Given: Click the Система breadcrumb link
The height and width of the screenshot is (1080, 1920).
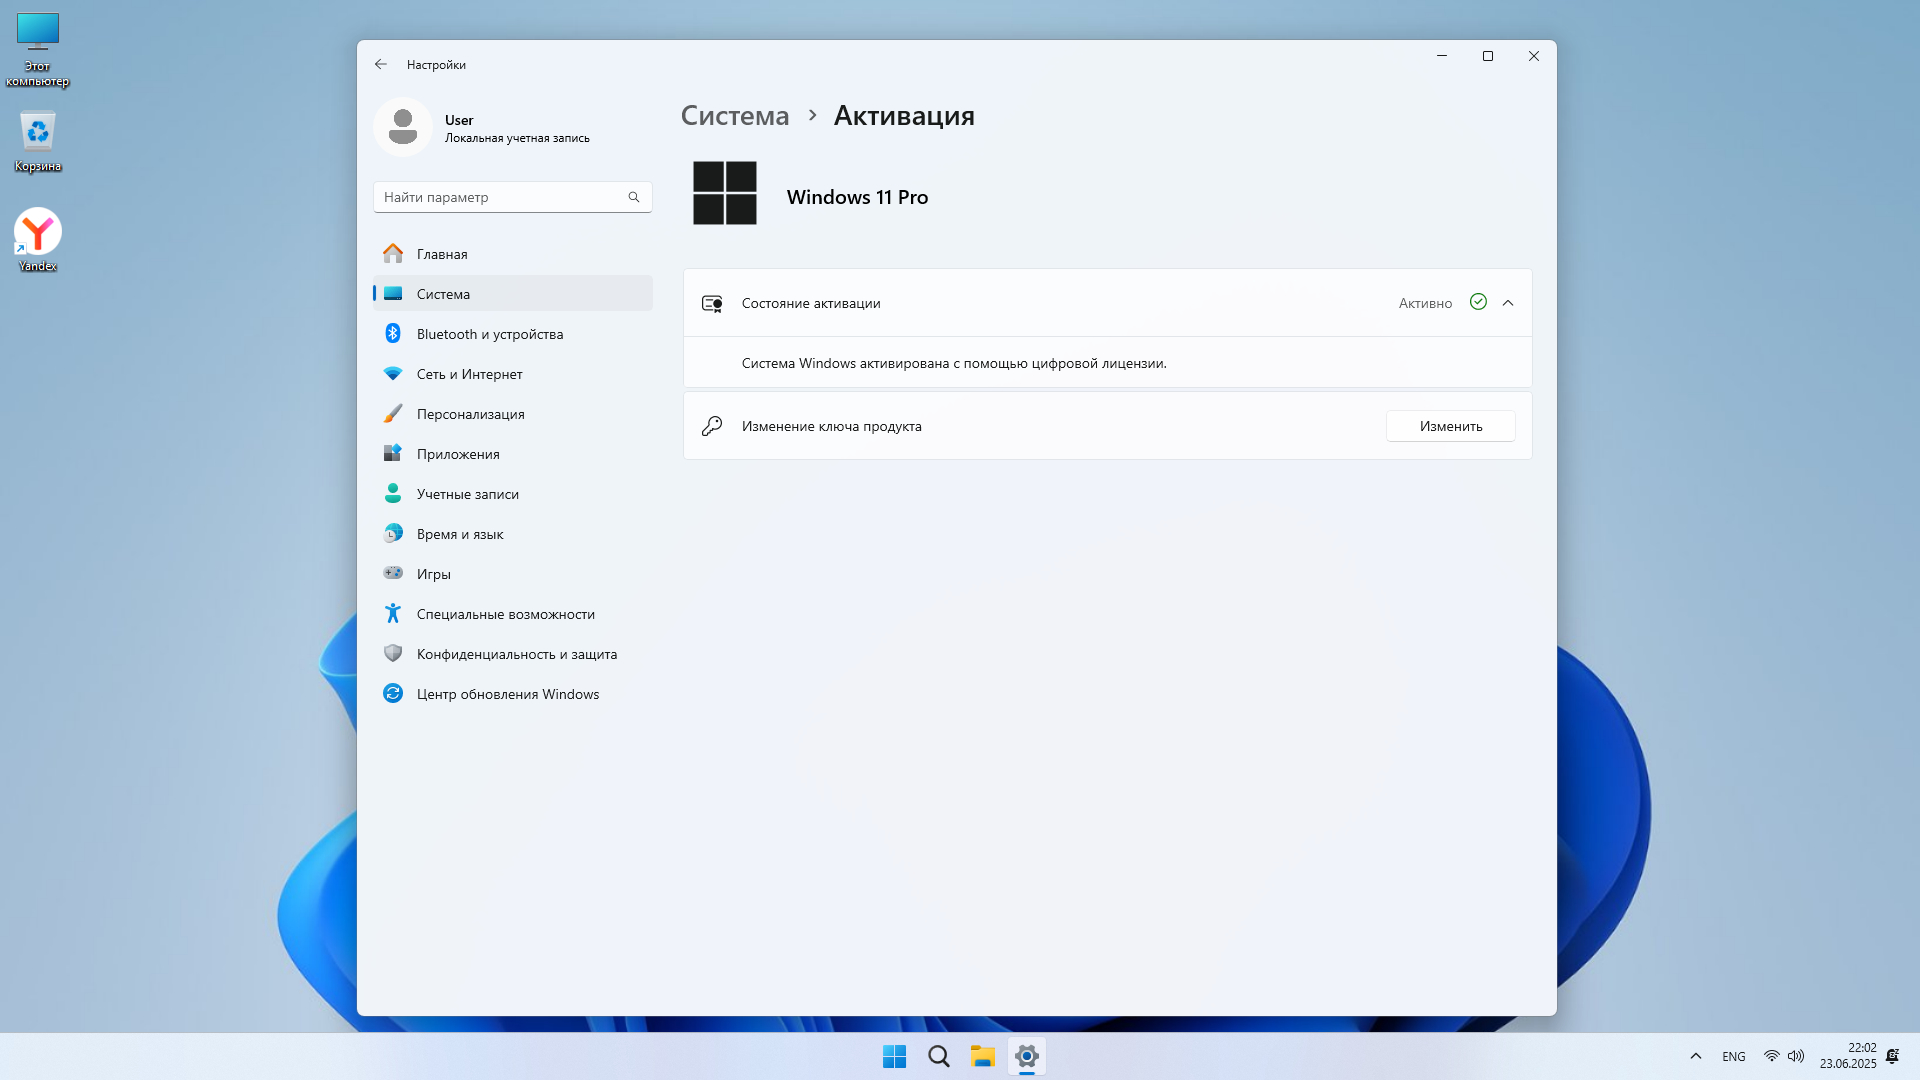Looking at the screenshot, I should click(x=734, y=116).
